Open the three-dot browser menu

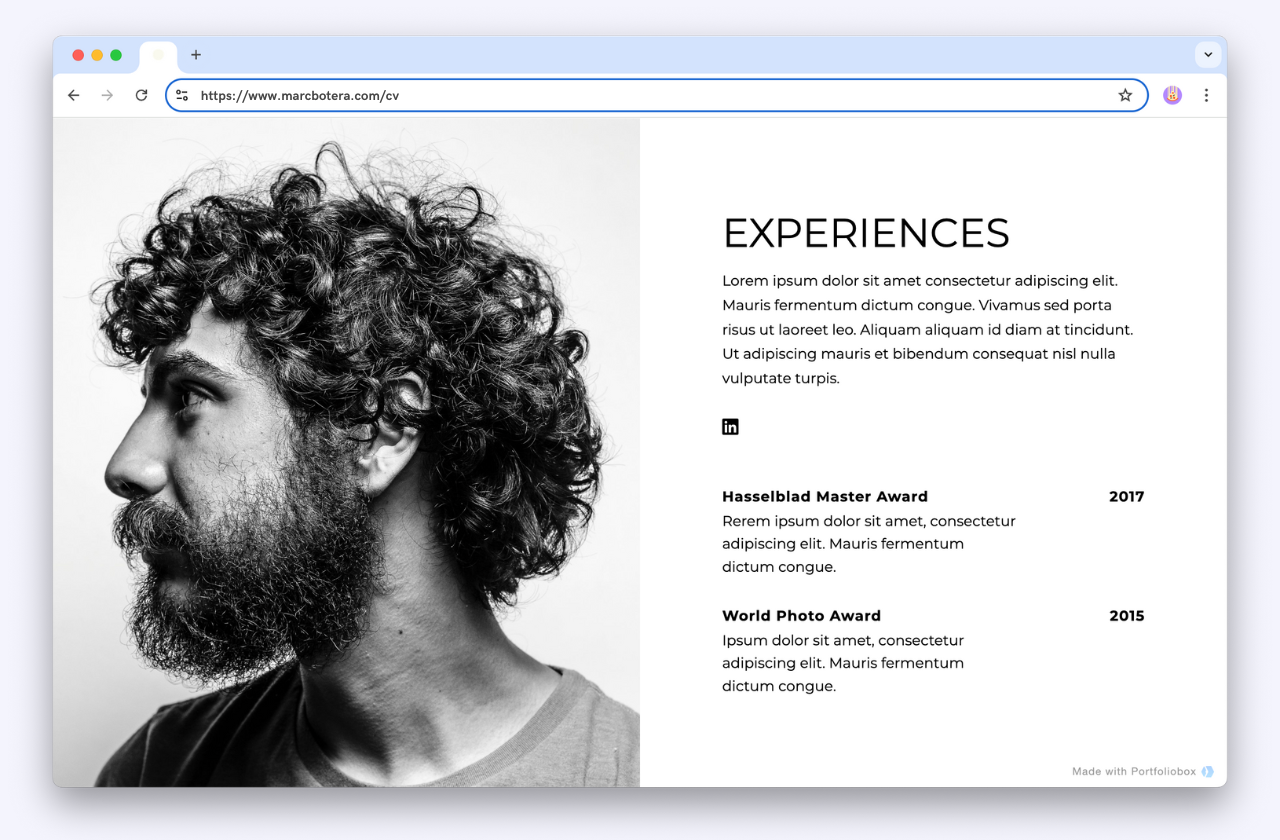coord(1206,95)
